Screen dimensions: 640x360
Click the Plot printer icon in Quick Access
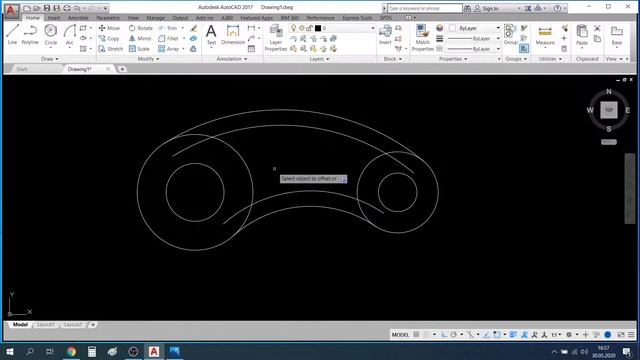click(x=67, y=8)
